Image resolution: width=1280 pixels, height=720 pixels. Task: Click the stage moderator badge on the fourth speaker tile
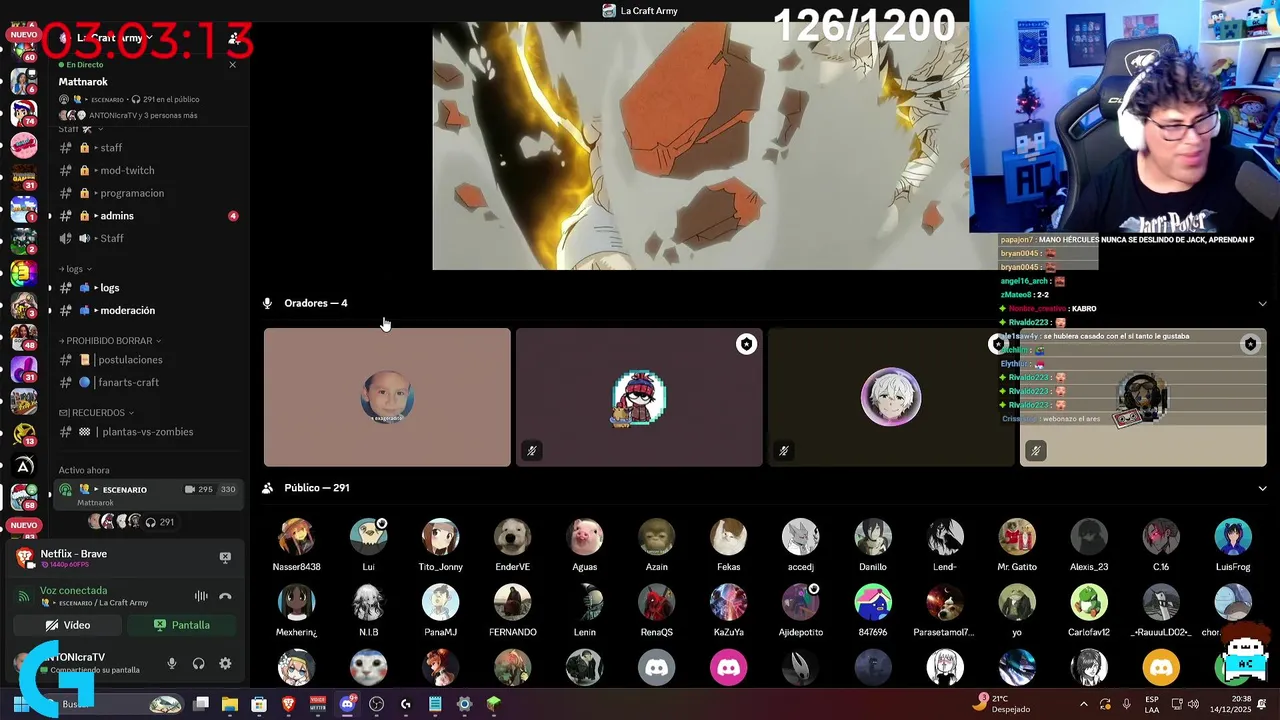1250,344
